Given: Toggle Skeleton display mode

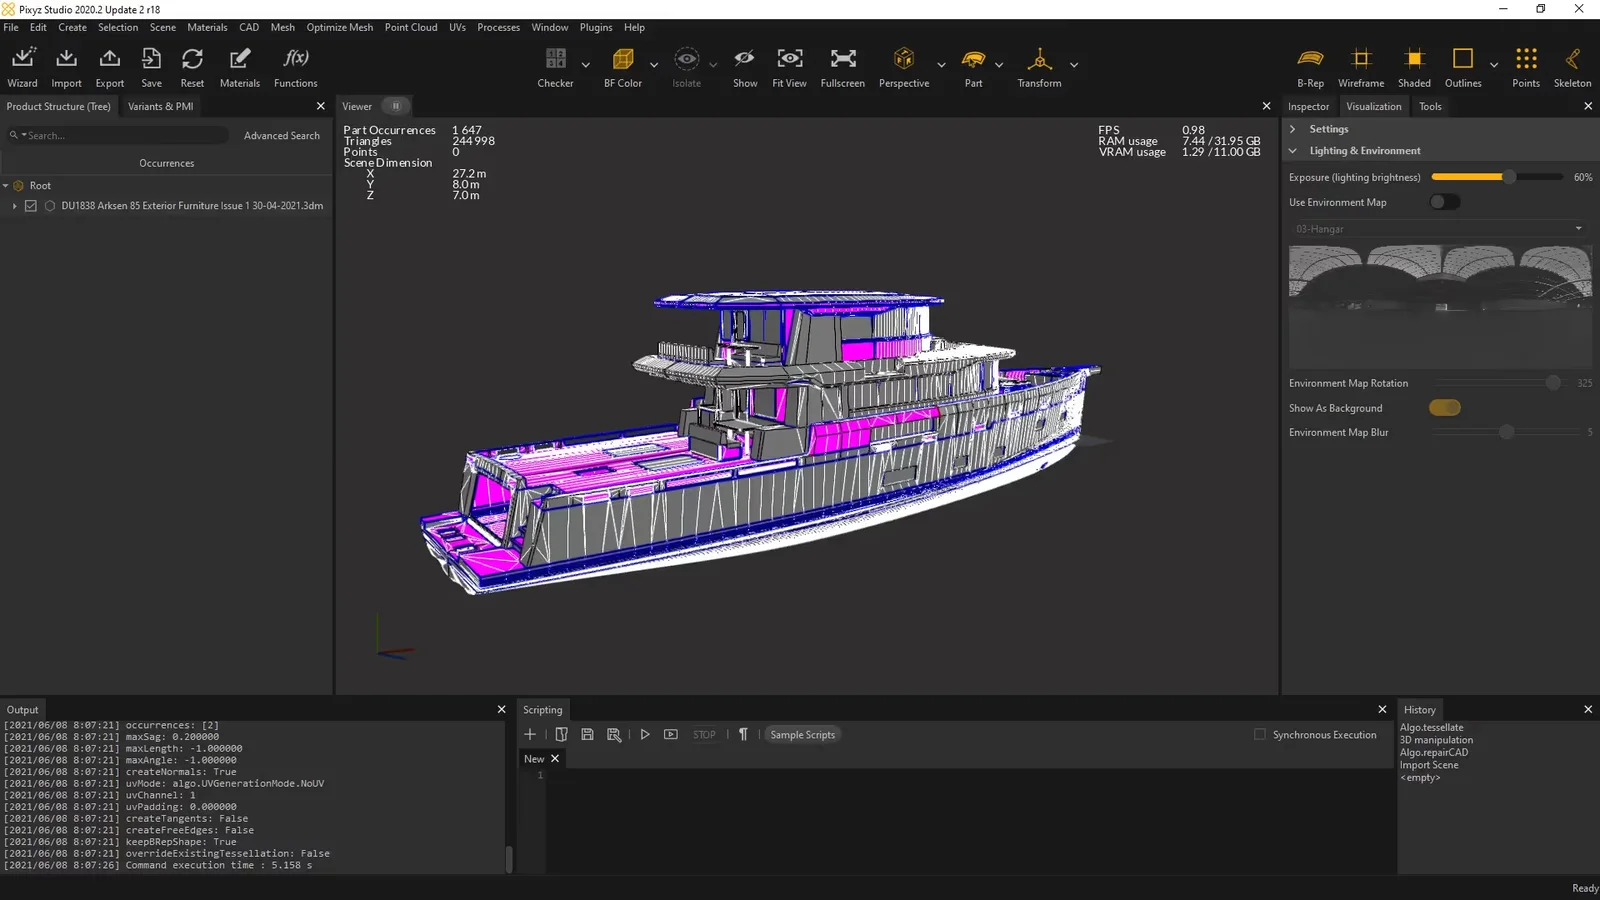Looking at the screenshot, I should click(1572, 59).
